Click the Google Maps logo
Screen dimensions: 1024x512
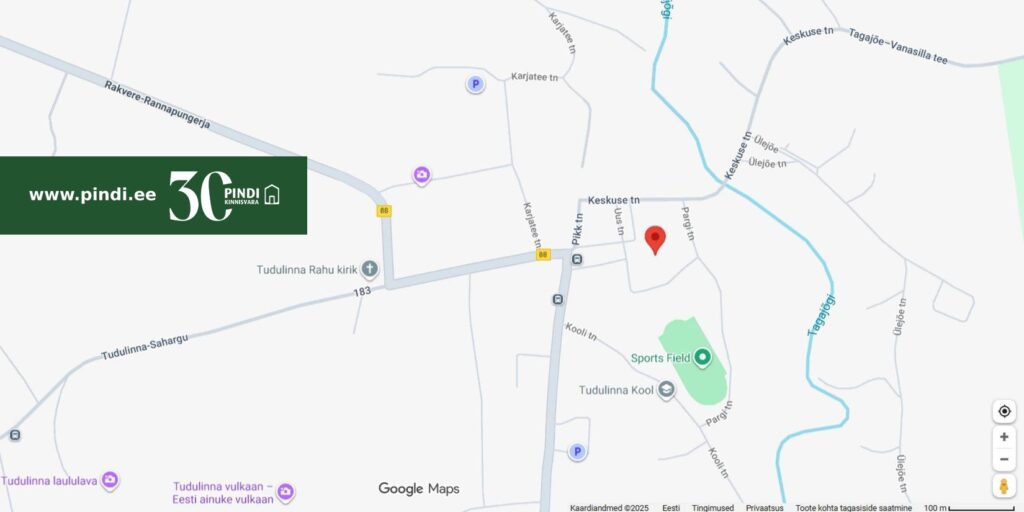tap(419, 488)
